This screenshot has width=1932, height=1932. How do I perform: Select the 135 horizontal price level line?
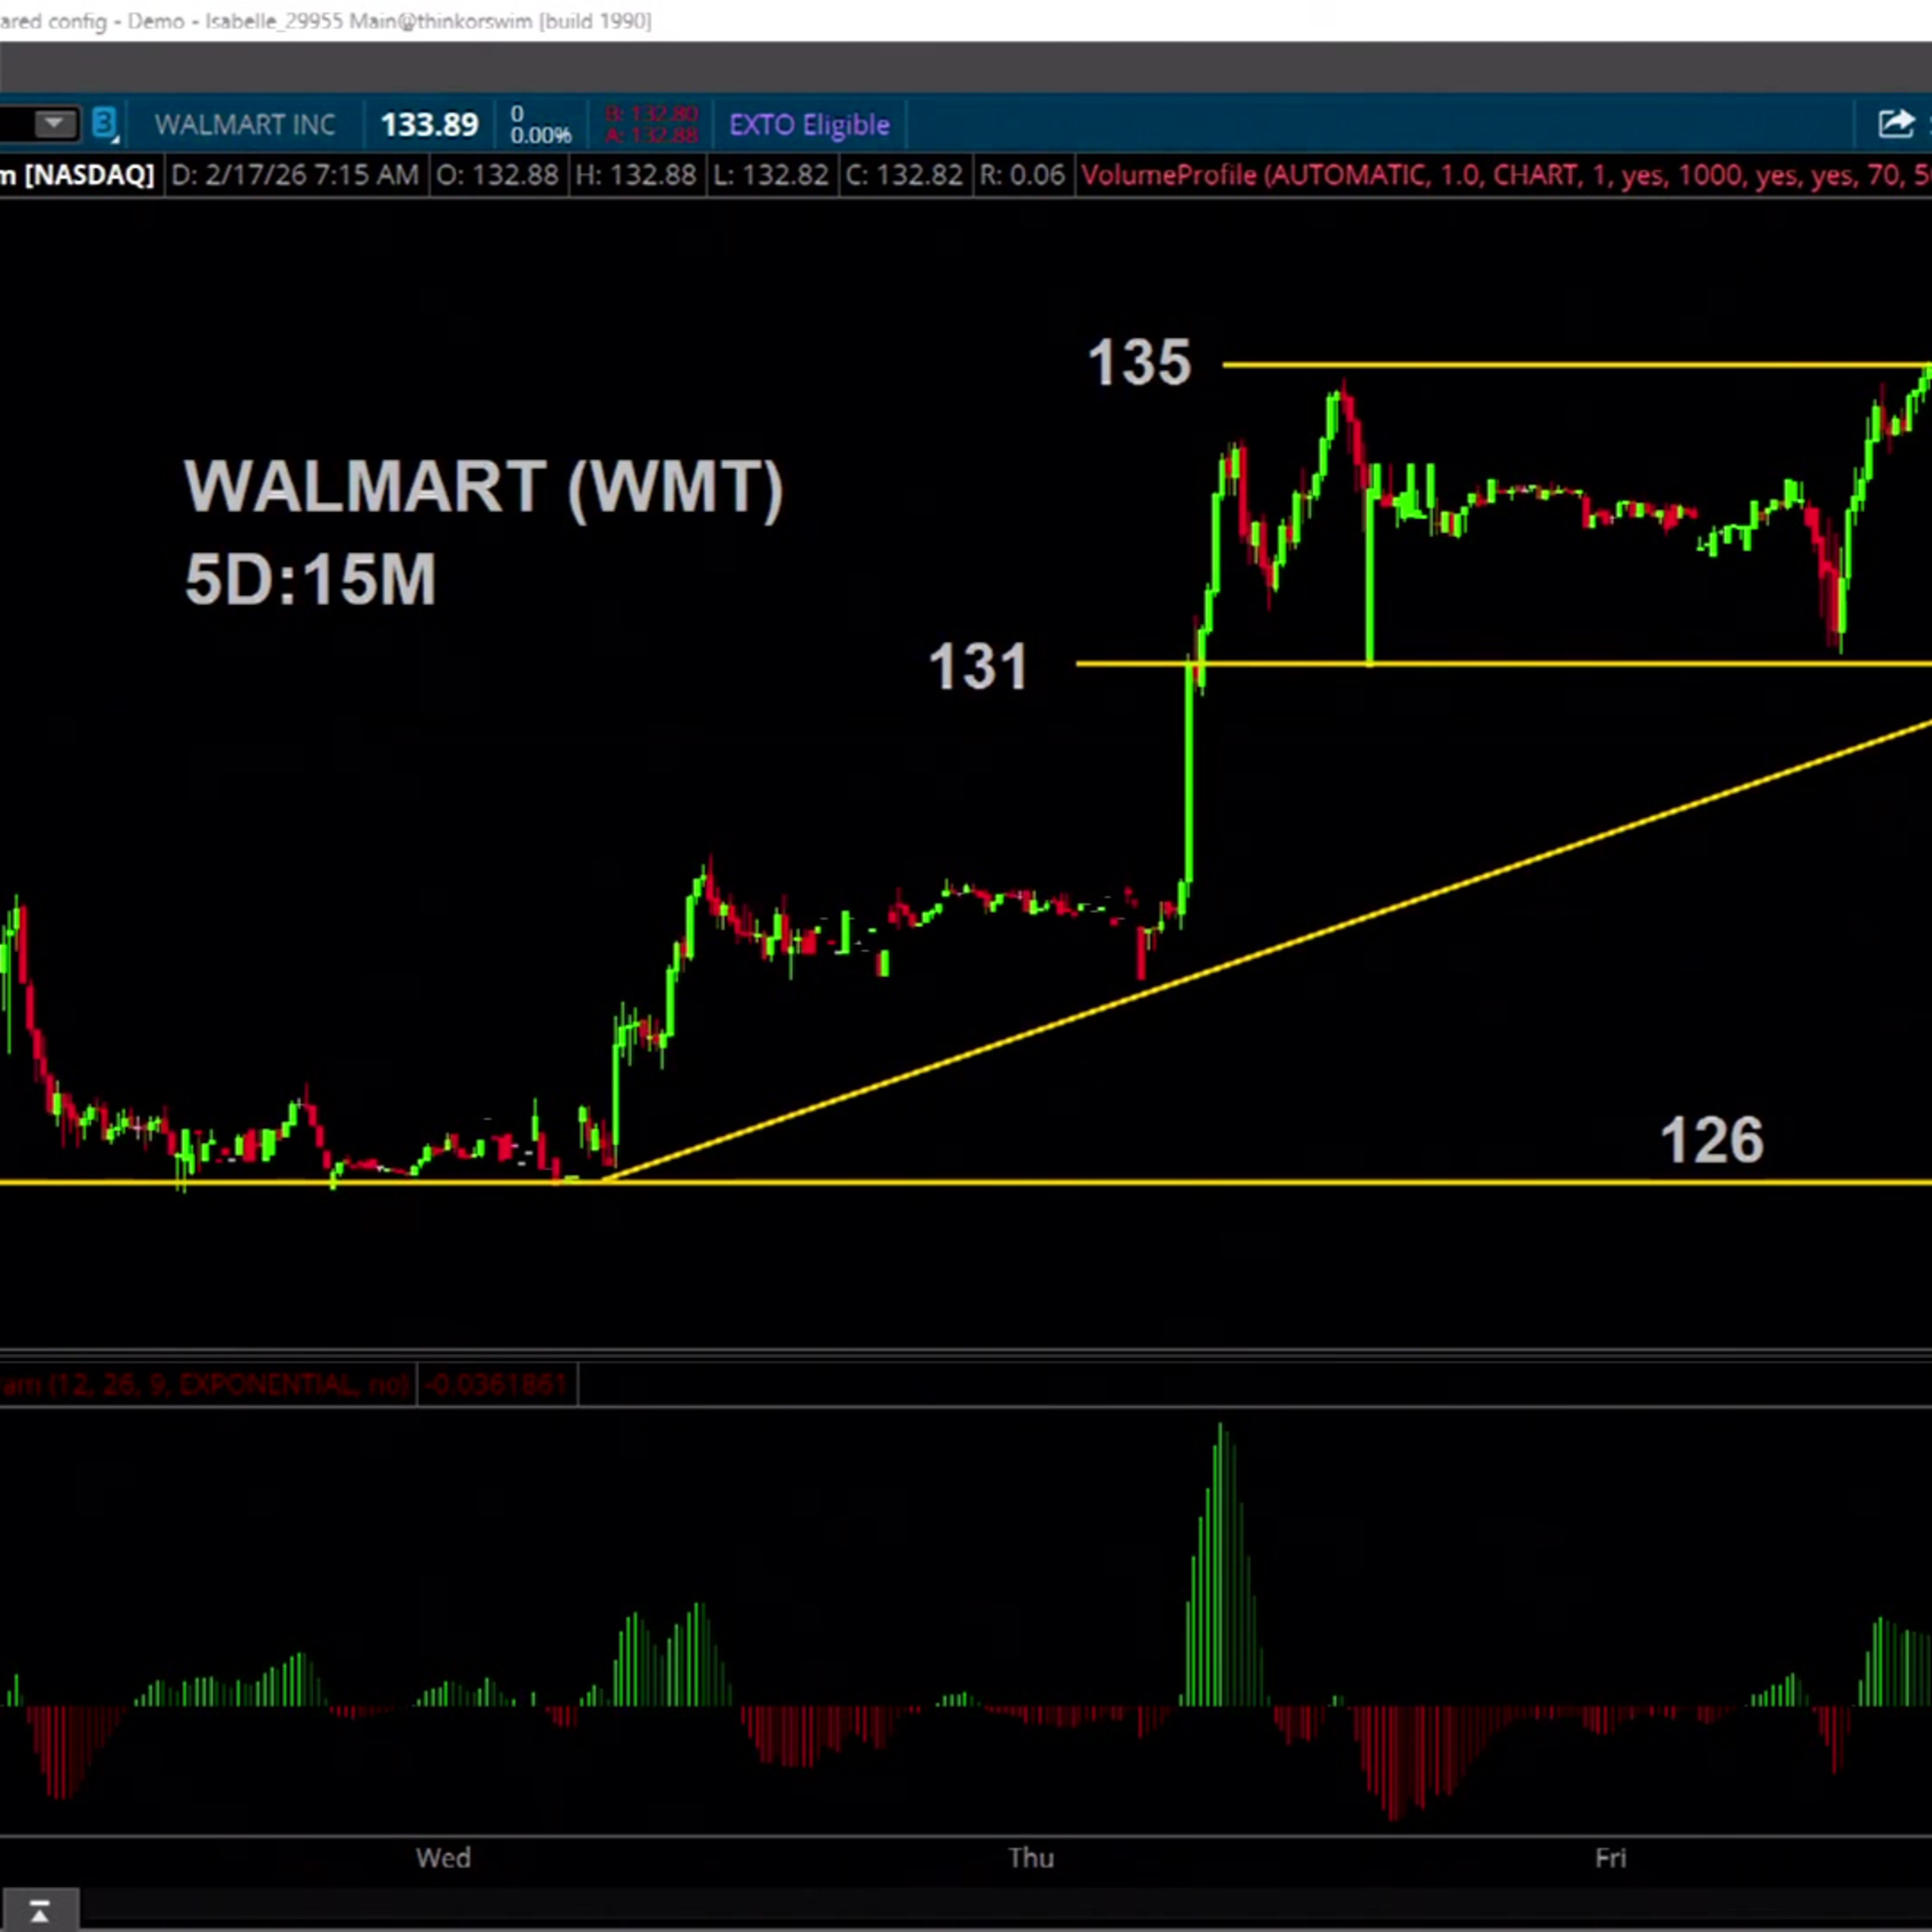(1600, 365)
